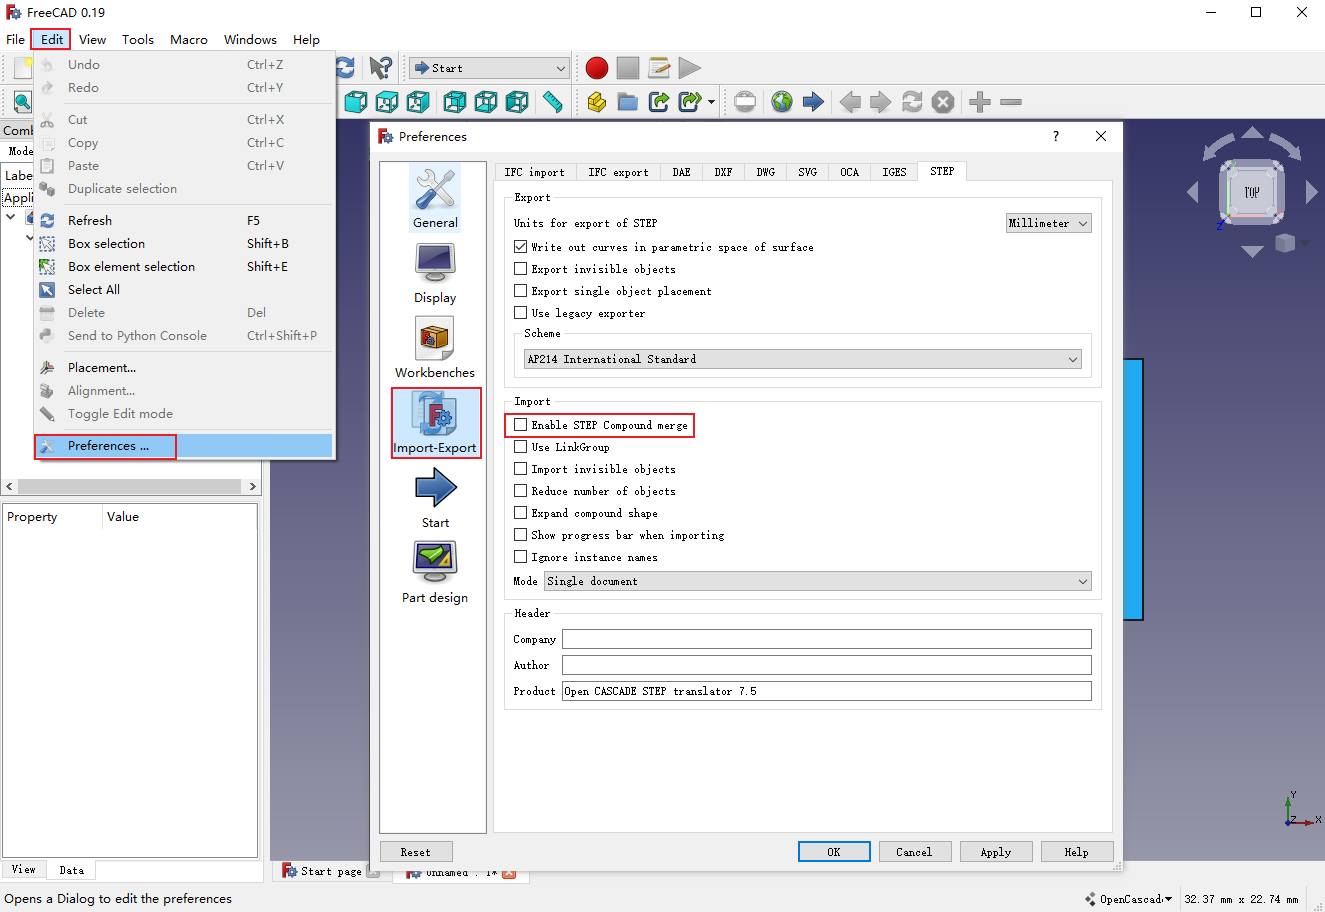
Task: Expand the Make sub-link dropdown arrow
Action: 712,102
